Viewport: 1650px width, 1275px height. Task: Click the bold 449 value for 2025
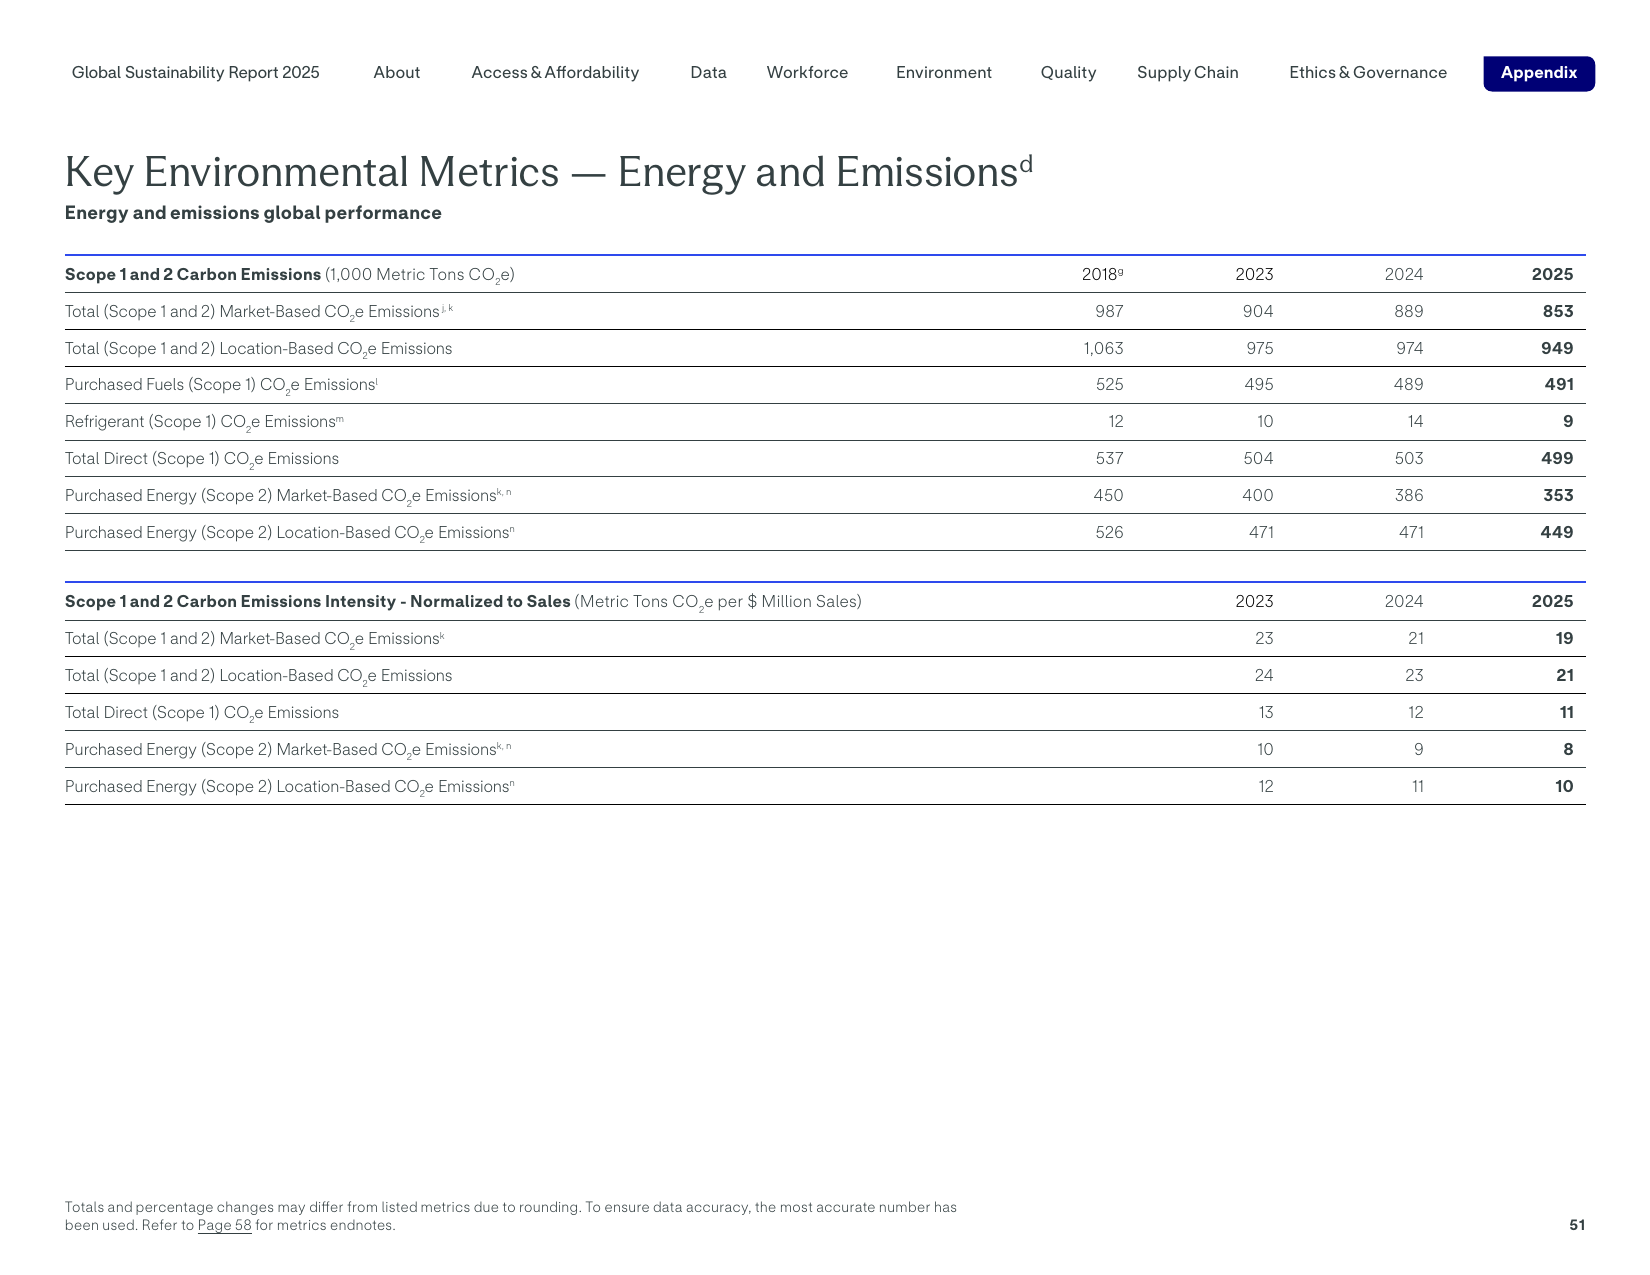coord(1557,533)
